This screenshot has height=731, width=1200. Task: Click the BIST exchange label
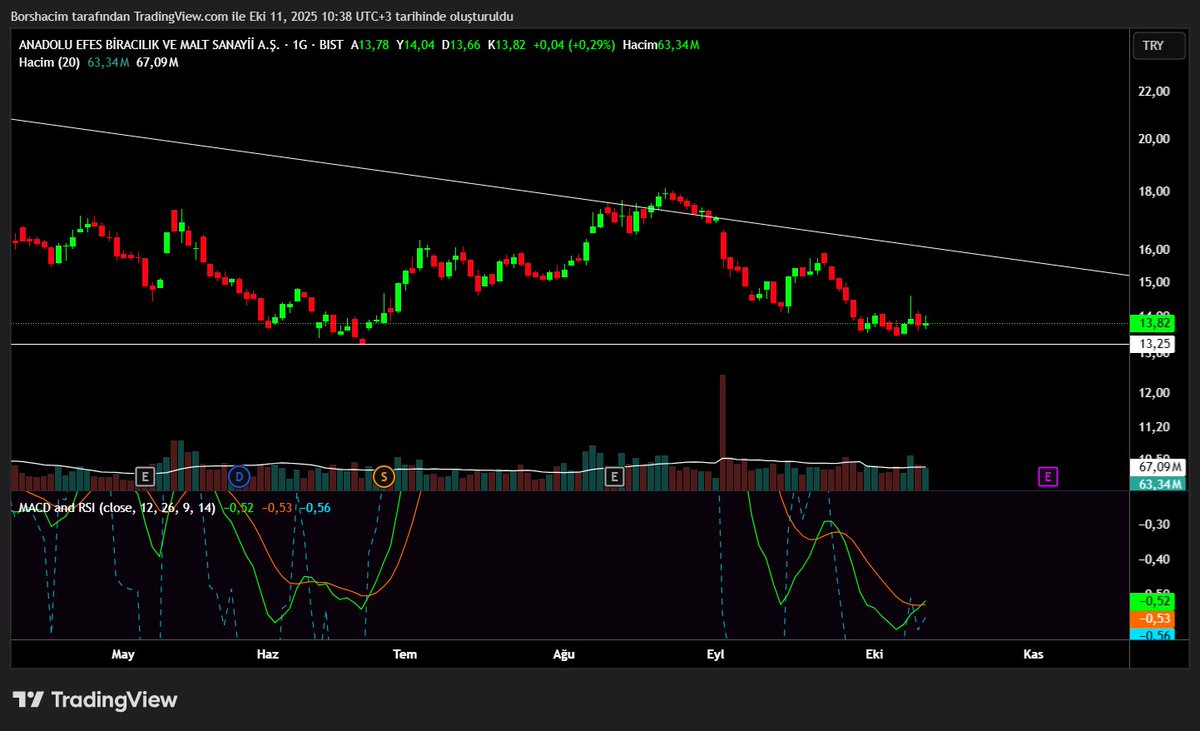click(x=331, y=45)
